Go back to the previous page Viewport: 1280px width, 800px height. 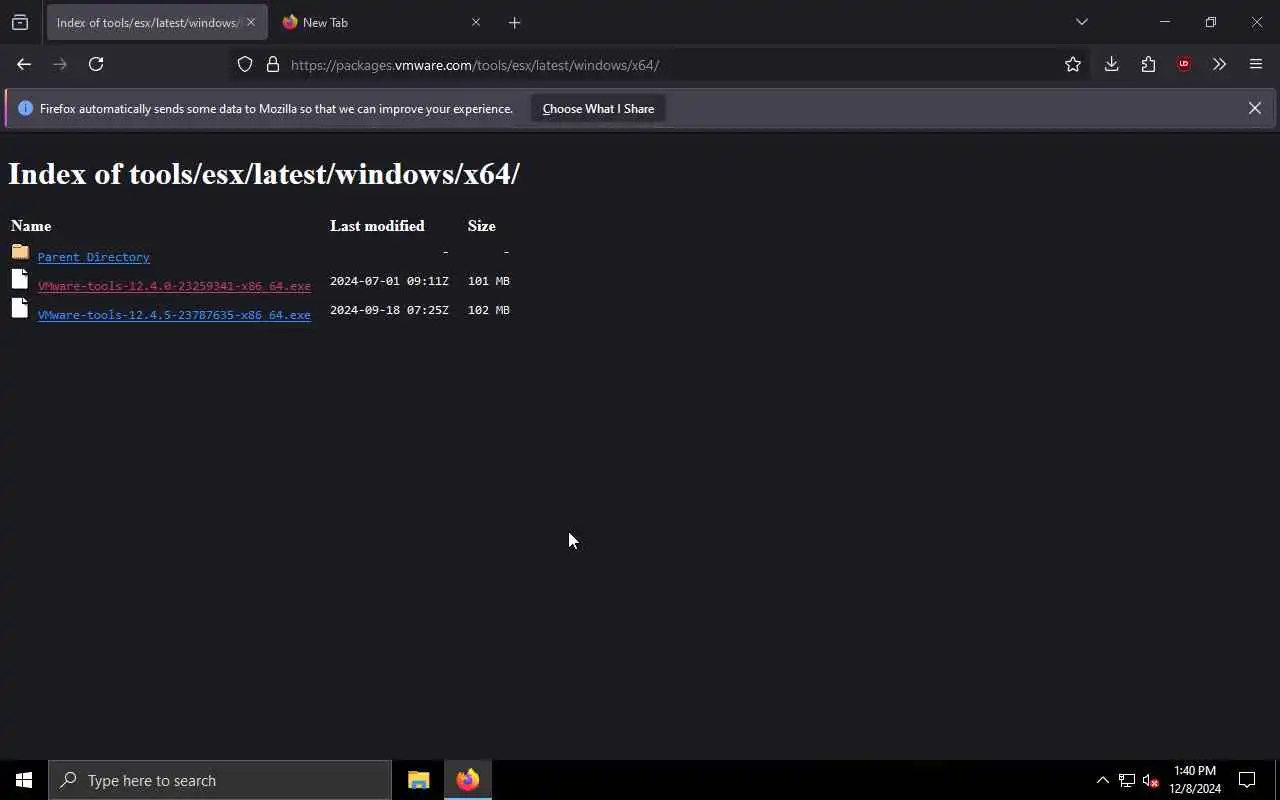(x=24, y=64)
